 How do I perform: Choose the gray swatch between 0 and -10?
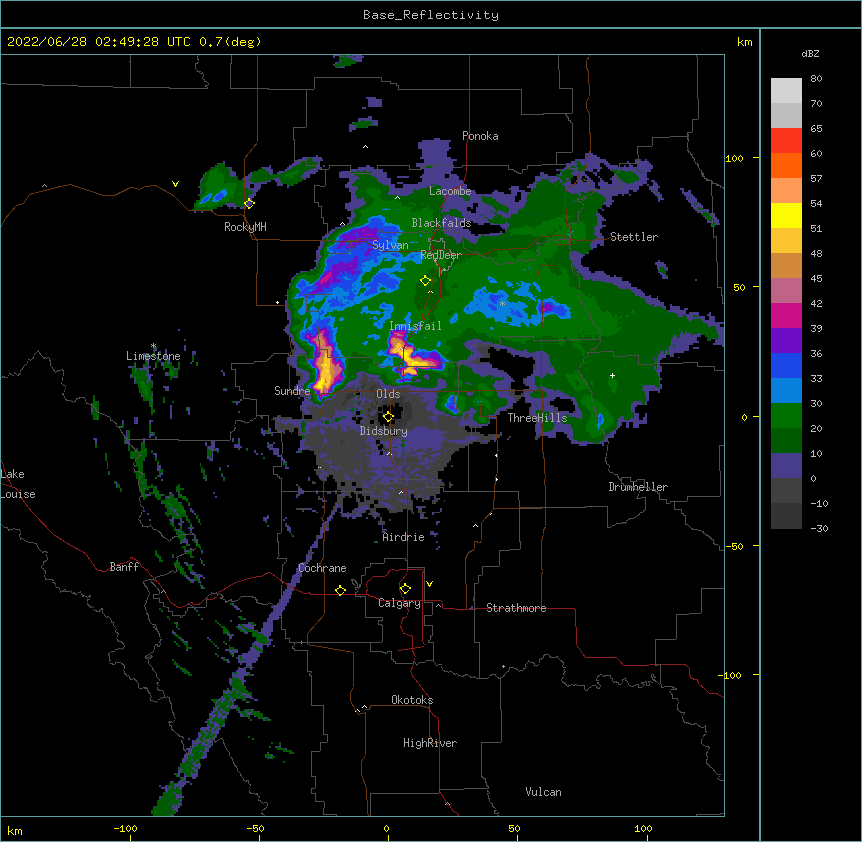tap(786, 491)
